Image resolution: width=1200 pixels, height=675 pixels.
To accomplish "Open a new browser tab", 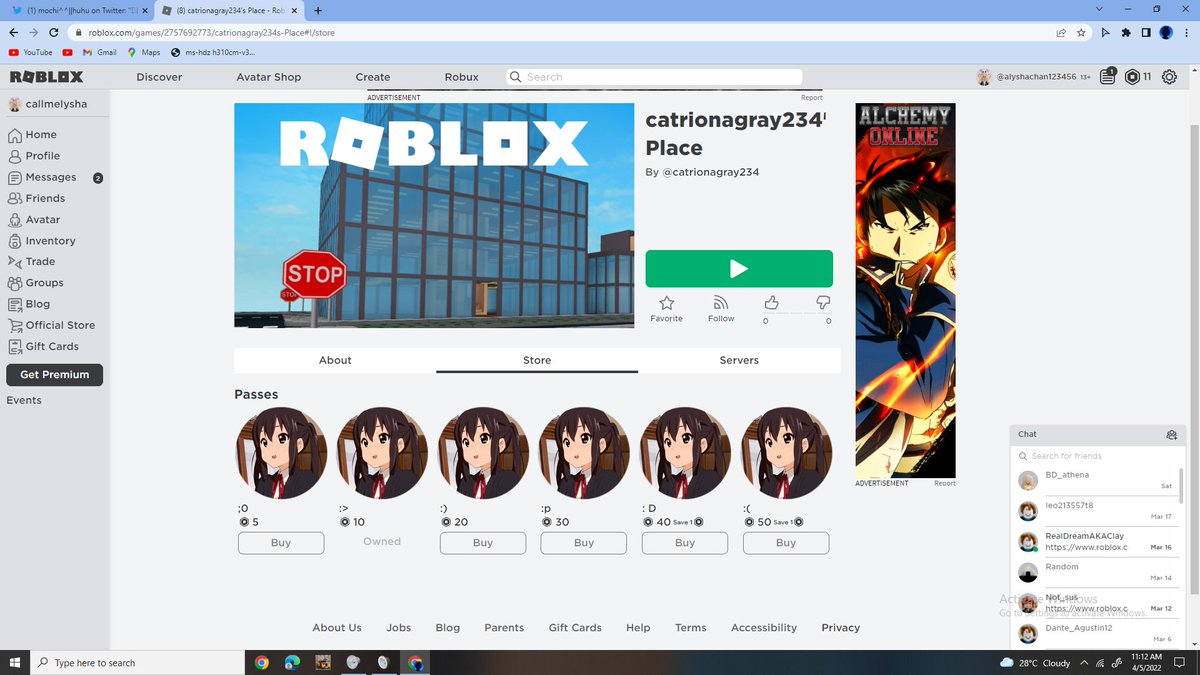I will 318,11.
